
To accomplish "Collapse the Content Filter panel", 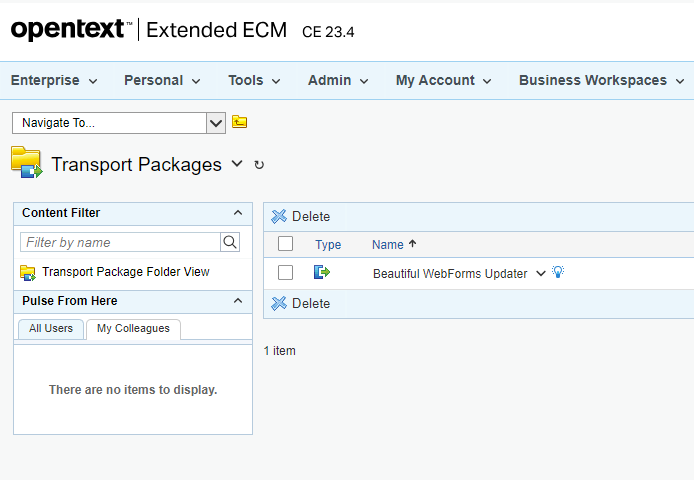I will coord(237,213).
